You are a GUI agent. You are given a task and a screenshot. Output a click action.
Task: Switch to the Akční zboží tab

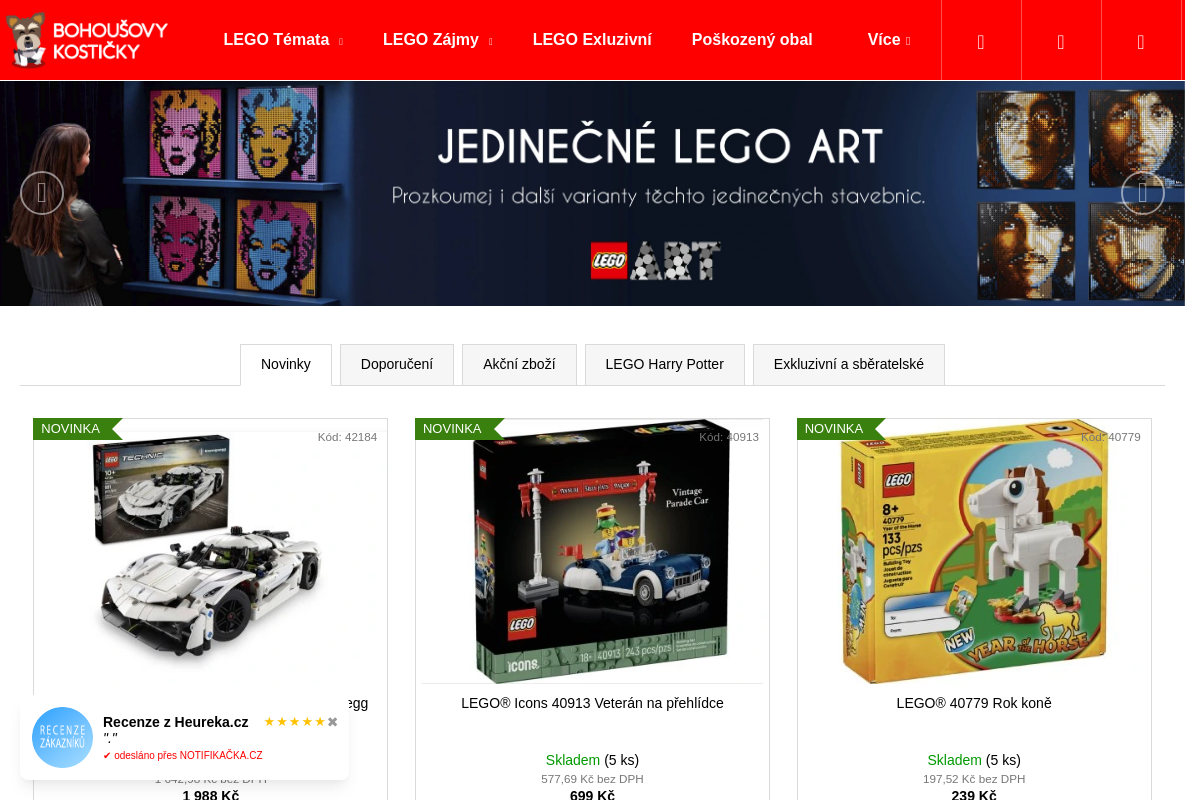pyautogui.click(x=519, y=365)
